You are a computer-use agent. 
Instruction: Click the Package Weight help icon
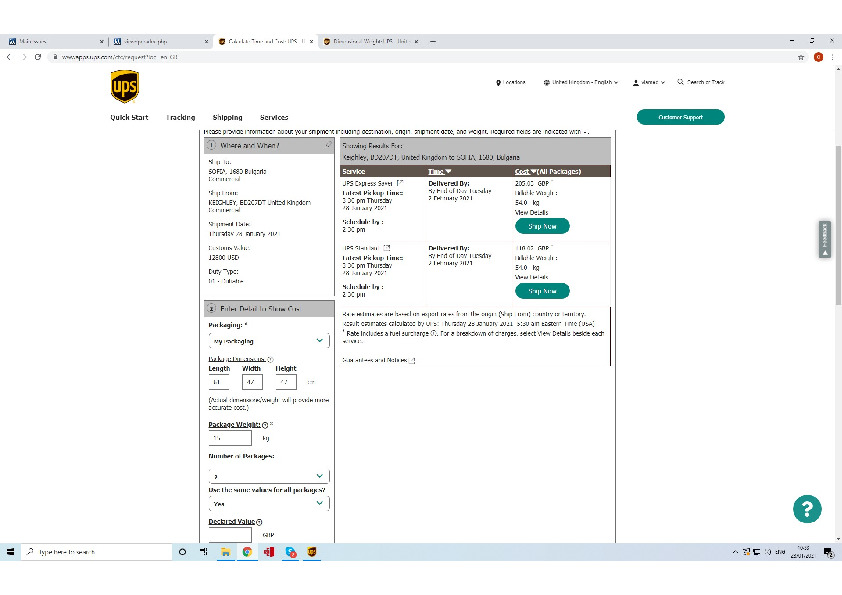tap(265, 424)
